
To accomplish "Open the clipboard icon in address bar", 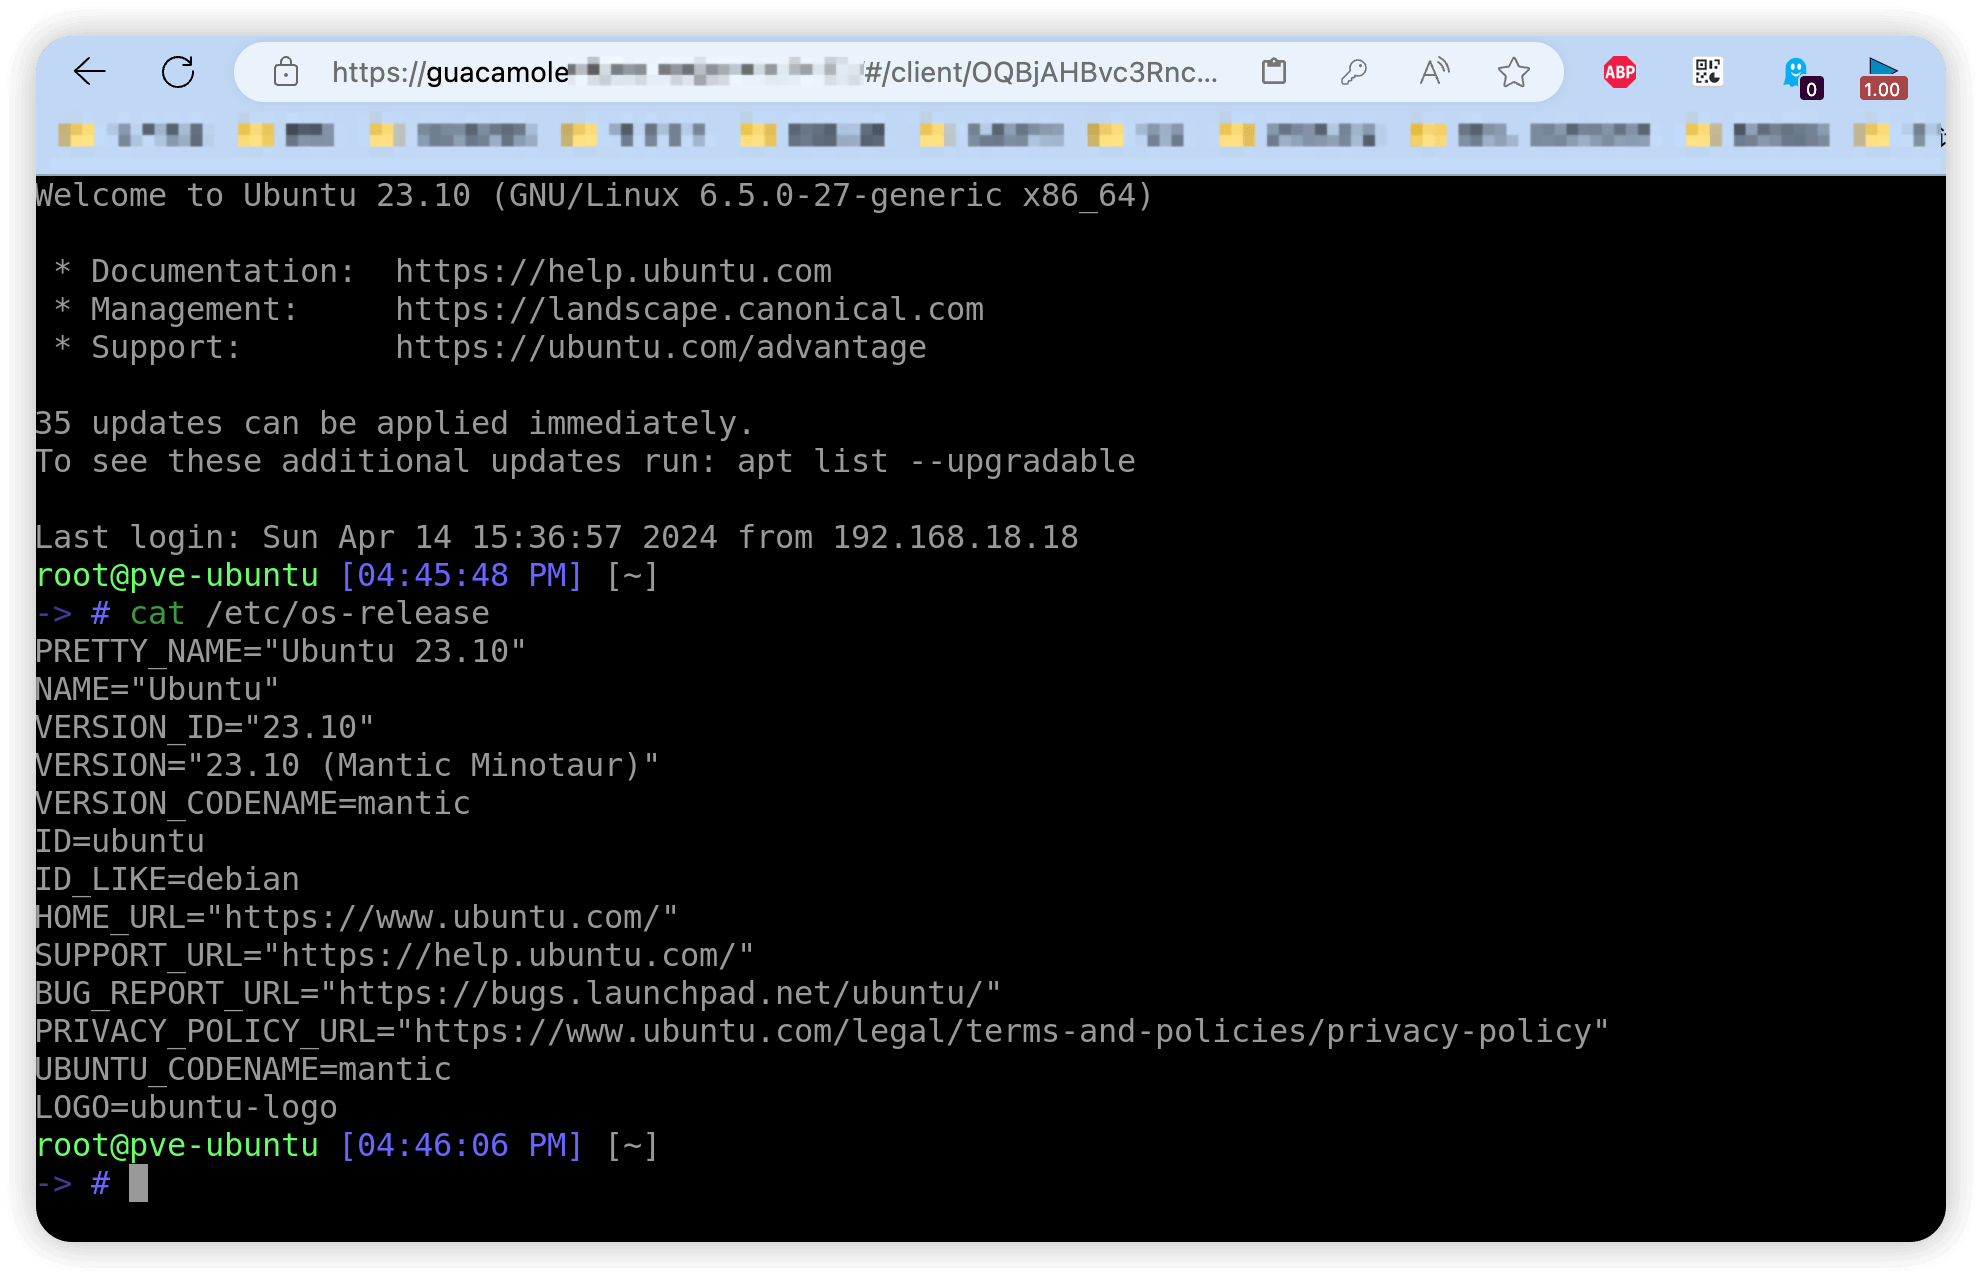I will [x=1274, y=72].
